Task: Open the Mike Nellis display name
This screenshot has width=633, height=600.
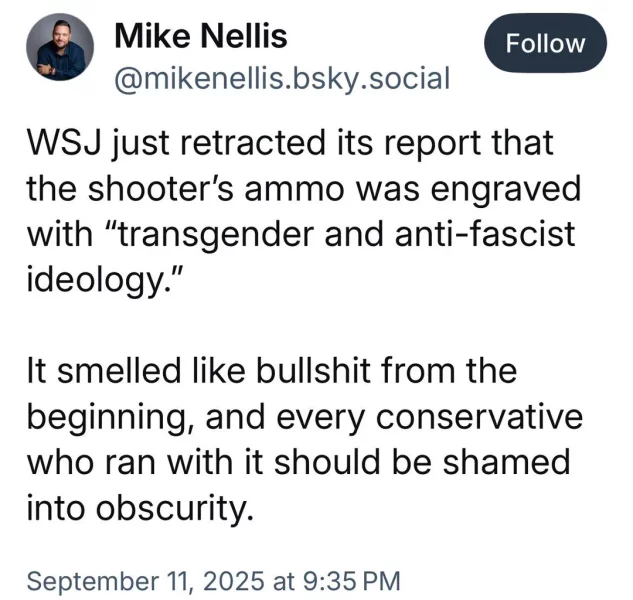Action: pos(201,37)
